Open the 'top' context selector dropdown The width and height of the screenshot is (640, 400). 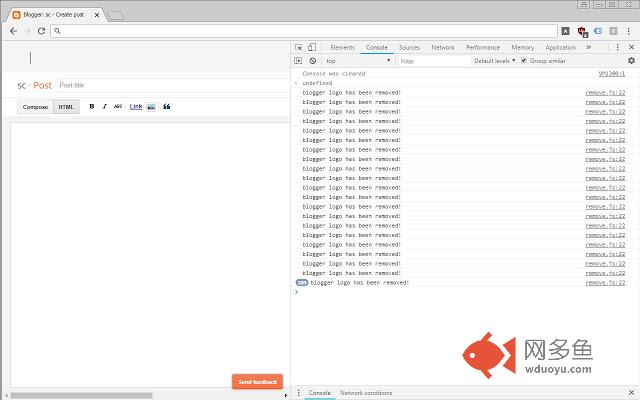point(358,61)
